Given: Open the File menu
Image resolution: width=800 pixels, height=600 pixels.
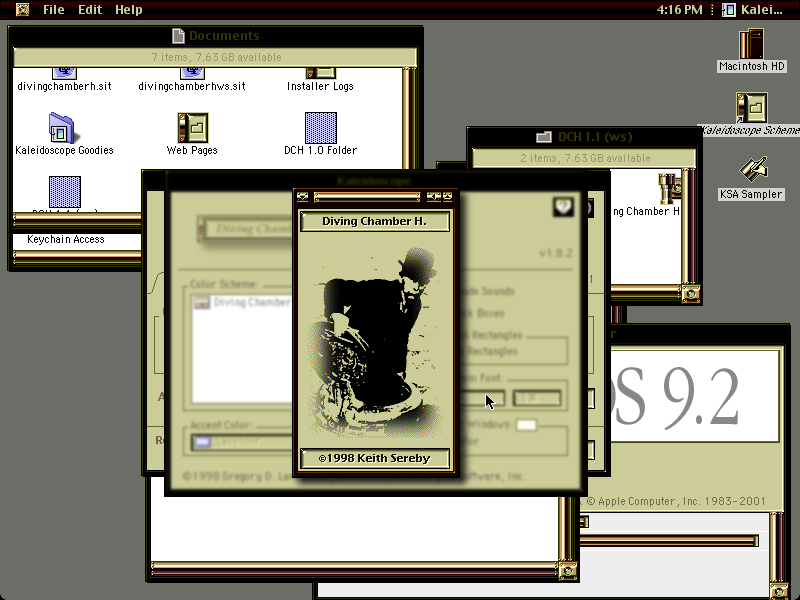Looking at the screenshot, I should pos(54,10).
